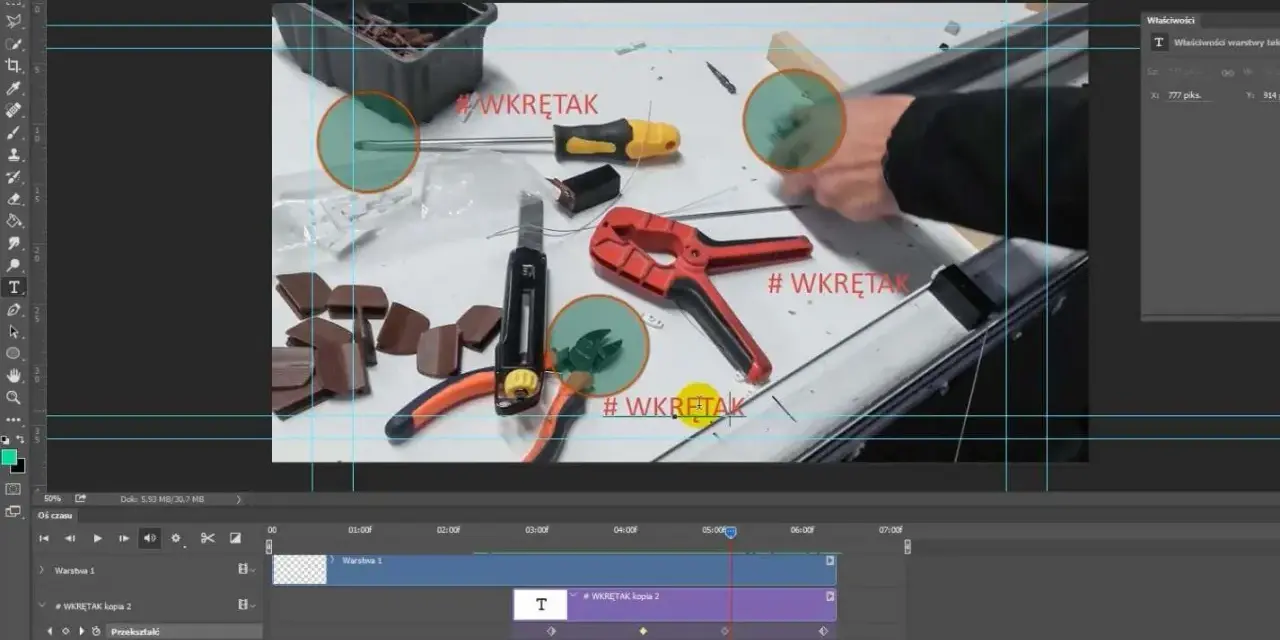This screenshot has width=1280, height=640.
Task: Click the work area end handle
Action: [907, 546]
